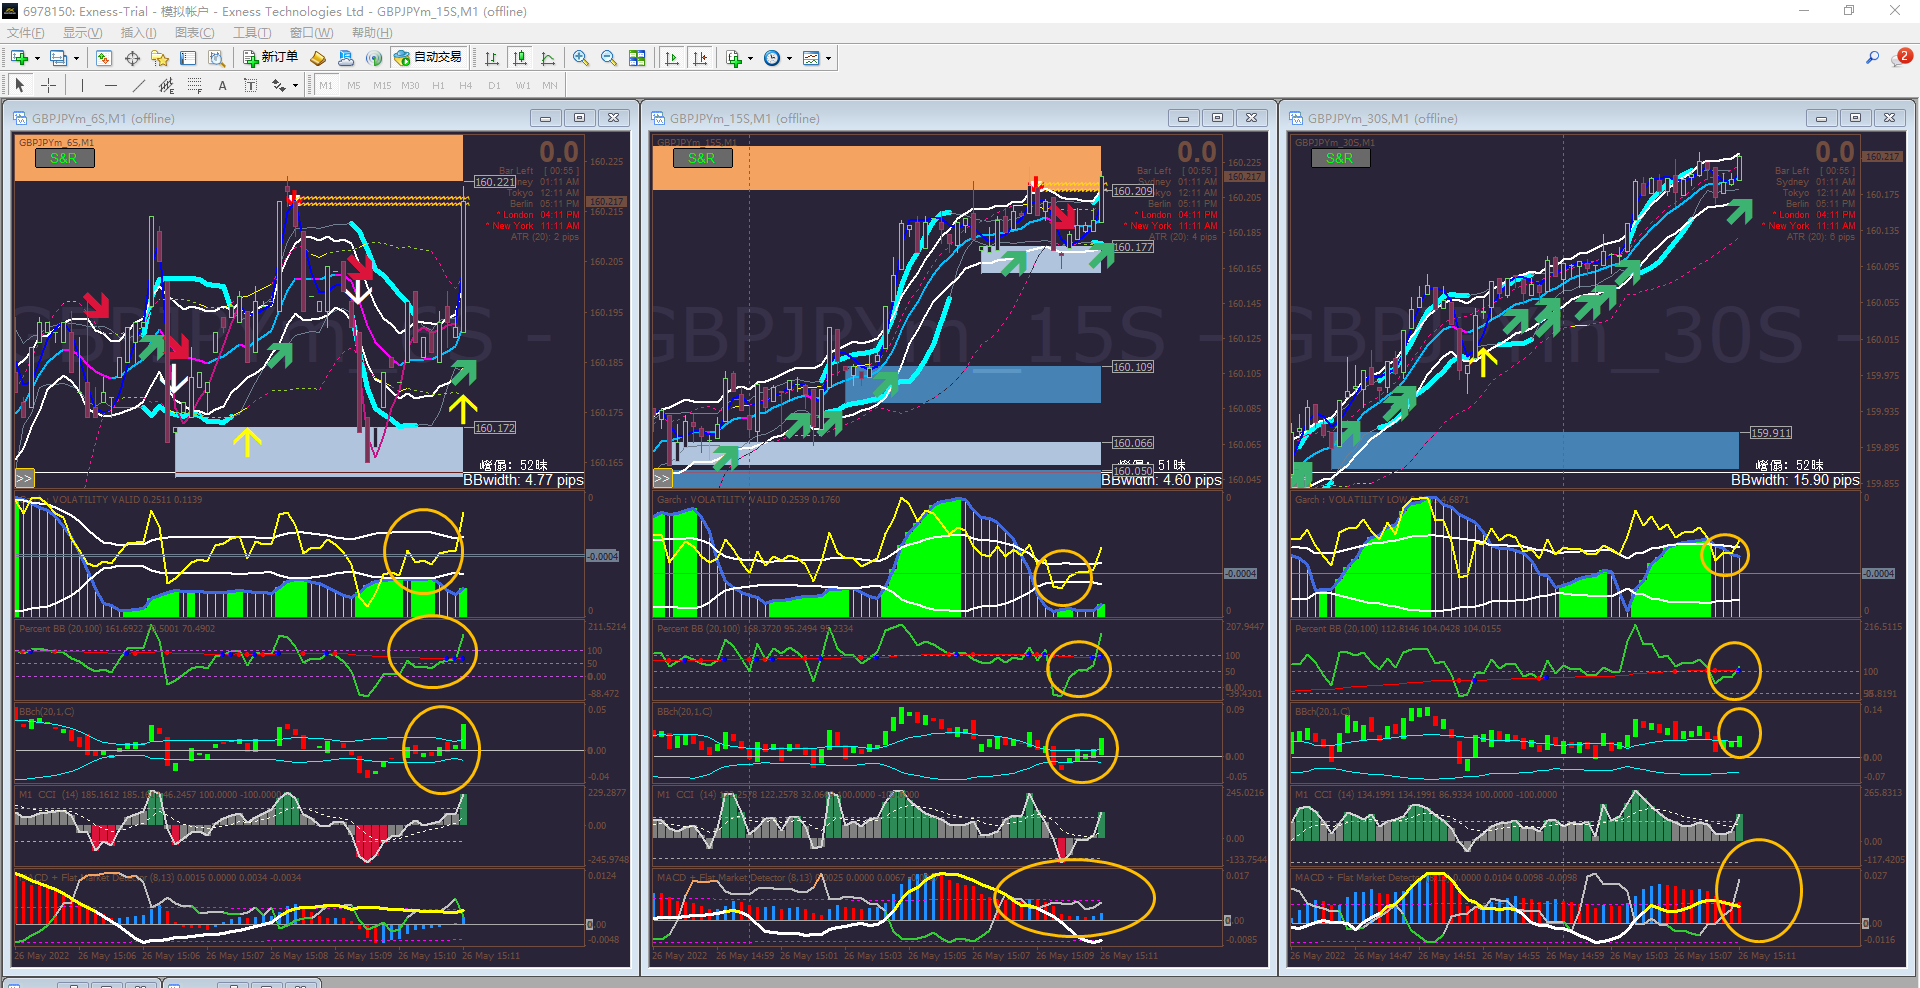Toggle chart auto scroll
The image size is (1920, 988).
coord(671,58)
